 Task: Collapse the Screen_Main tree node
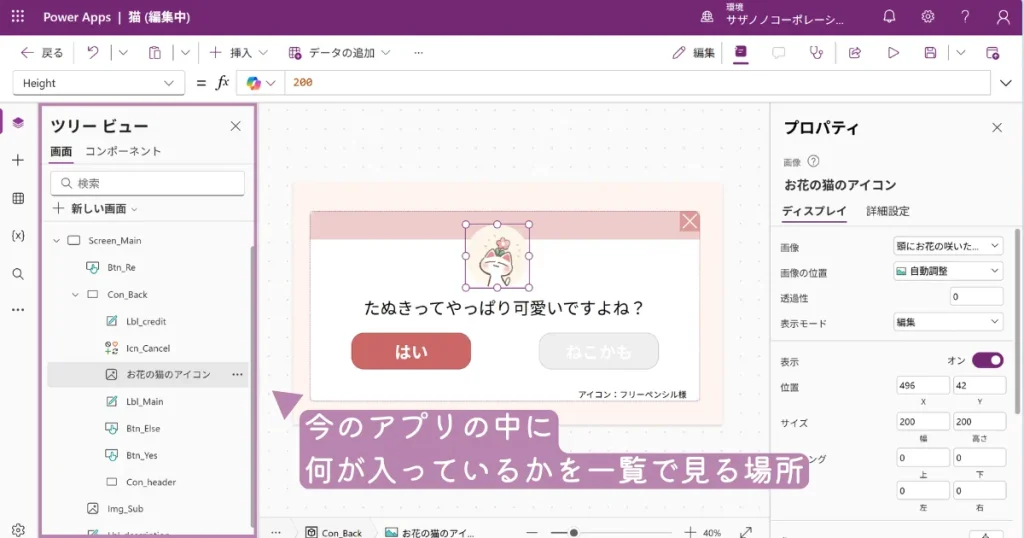(x=56, y=241)
